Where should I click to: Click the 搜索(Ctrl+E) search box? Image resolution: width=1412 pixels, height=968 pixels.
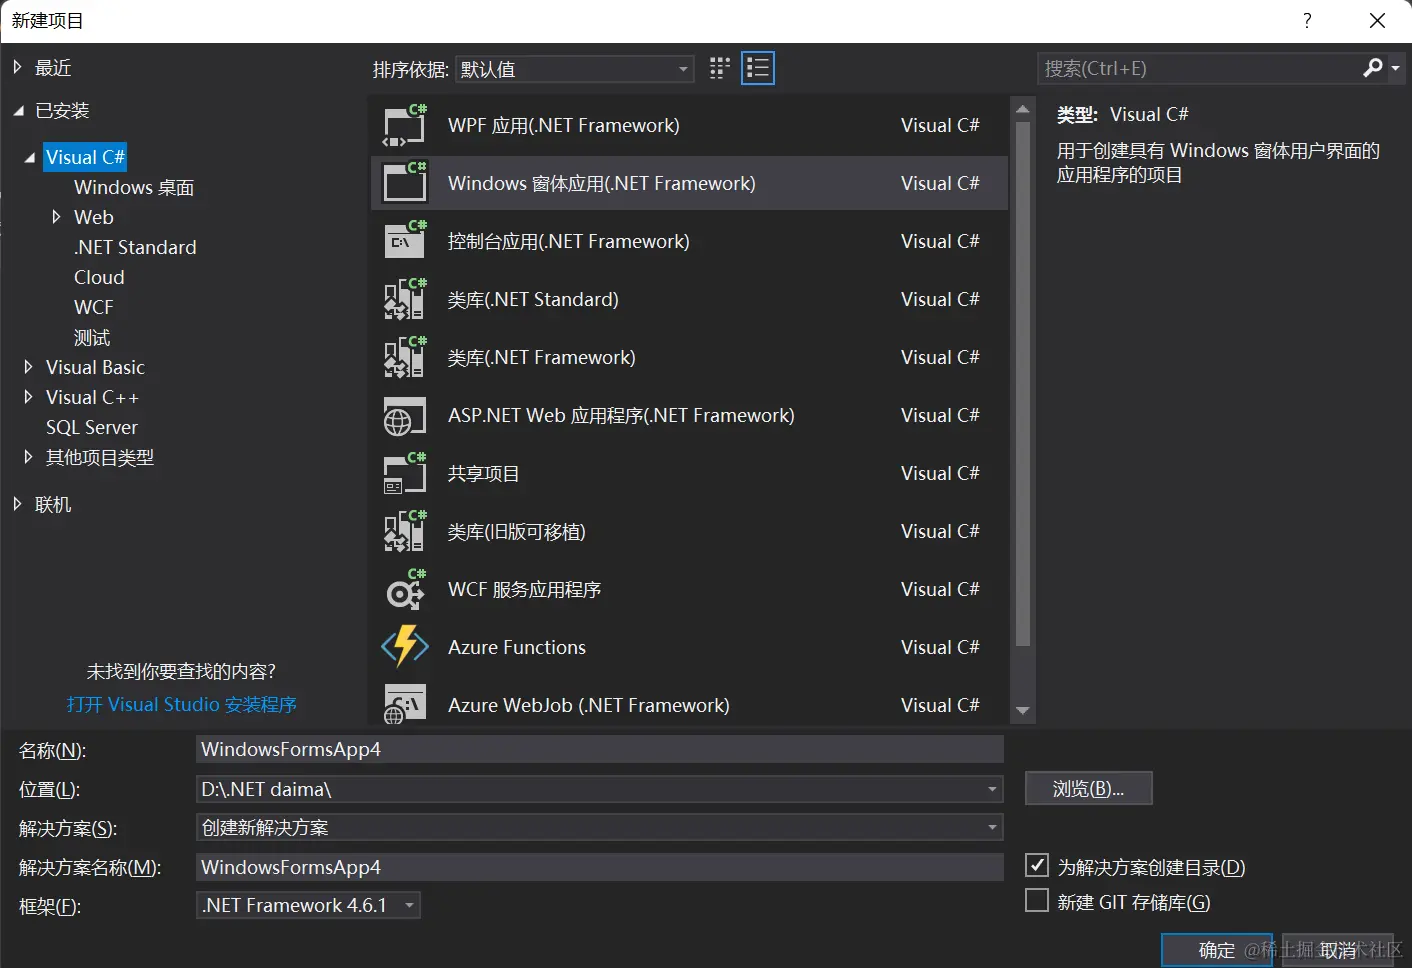[1200, 68]
